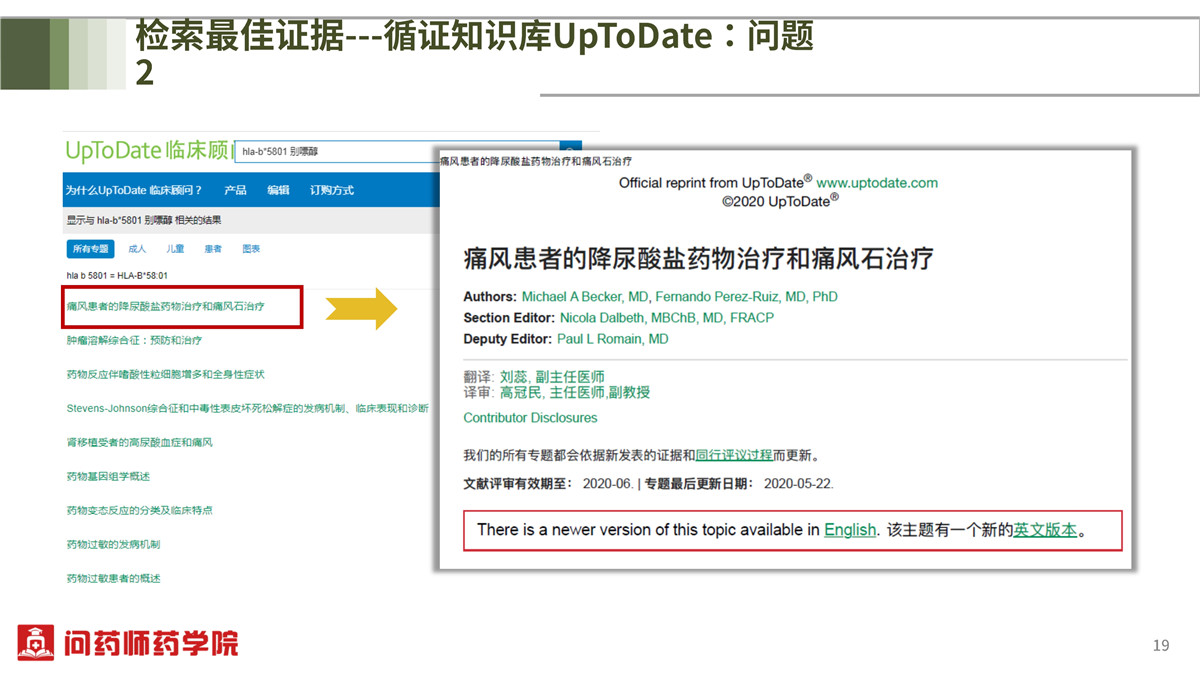Switch to the 患者 filter tab
The image size is (1200, 675).
(x=213, y=249)
